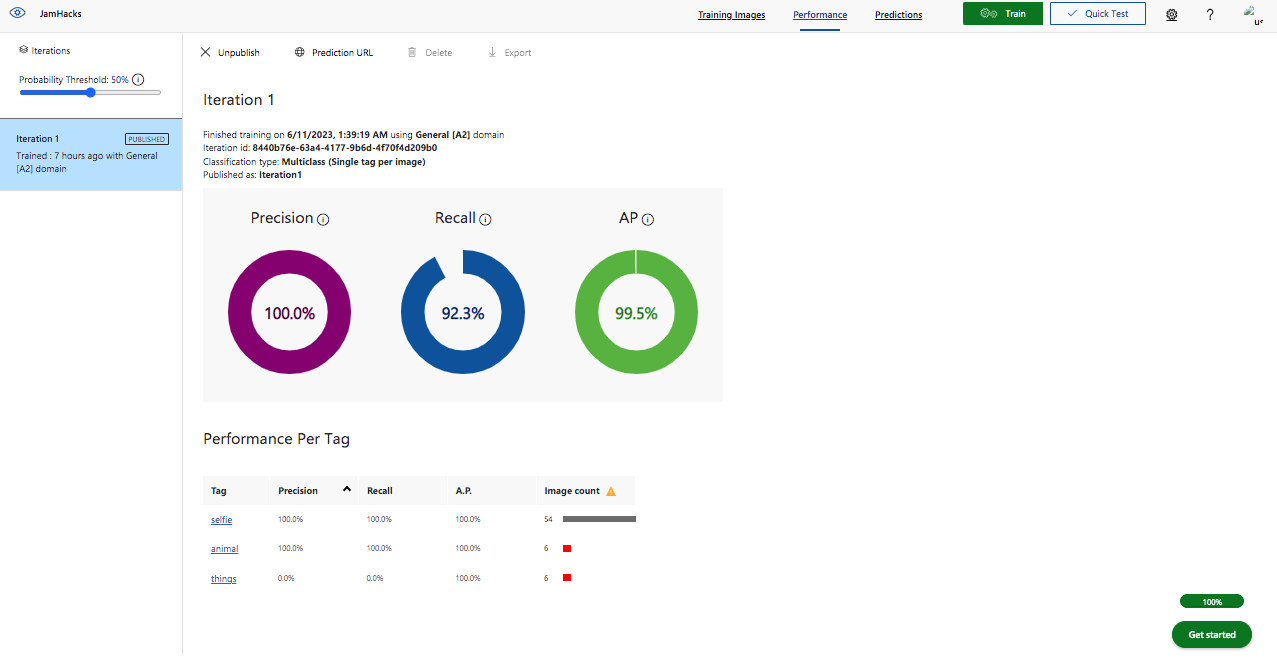This screenshot has width=1277, height=658.
Task: Click the Recall donut chart showing 92.3%
Action: tap(463, 312)
